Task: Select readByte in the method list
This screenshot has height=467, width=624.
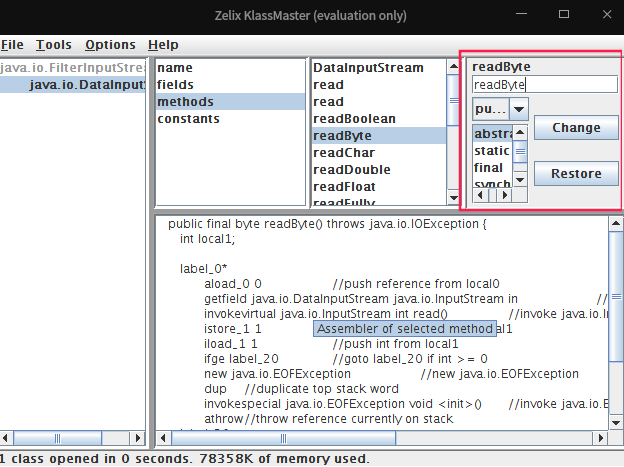Action: pyautogui.click(x=379, y=136)
